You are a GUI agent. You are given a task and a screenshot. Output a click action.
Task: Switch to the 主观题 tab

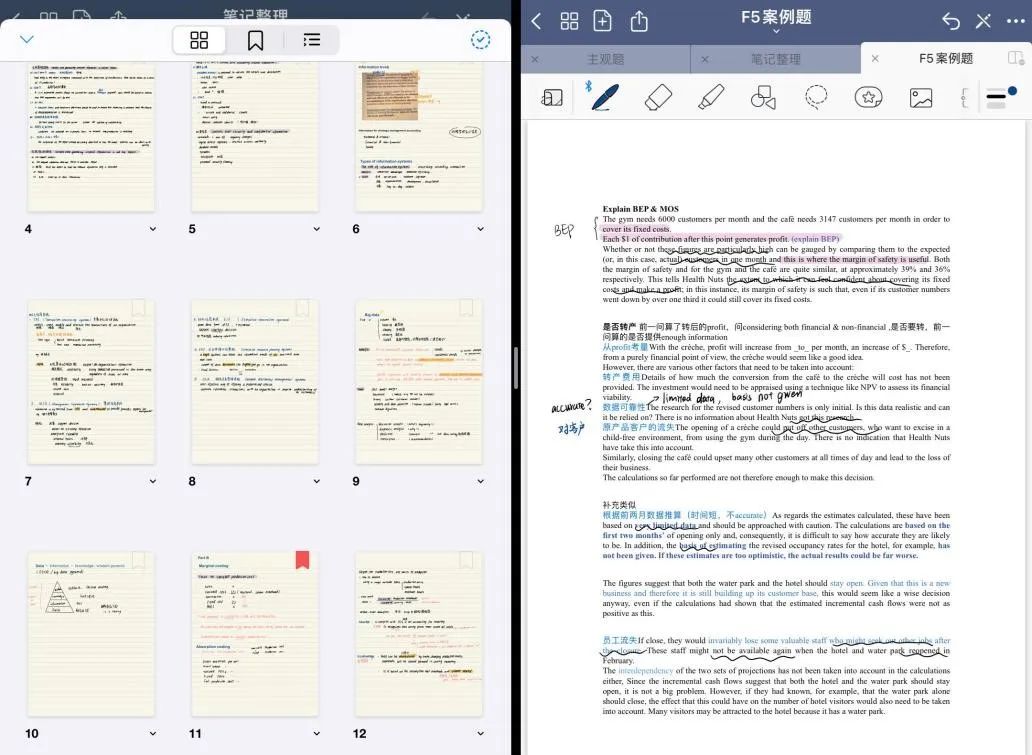tap(605, 59)
